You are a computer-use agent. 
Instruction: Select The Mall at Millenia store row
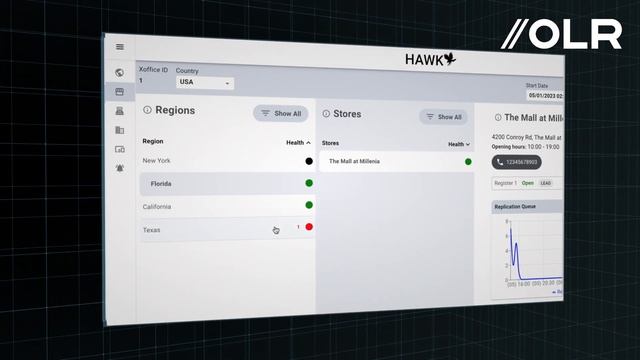[396, 162]
